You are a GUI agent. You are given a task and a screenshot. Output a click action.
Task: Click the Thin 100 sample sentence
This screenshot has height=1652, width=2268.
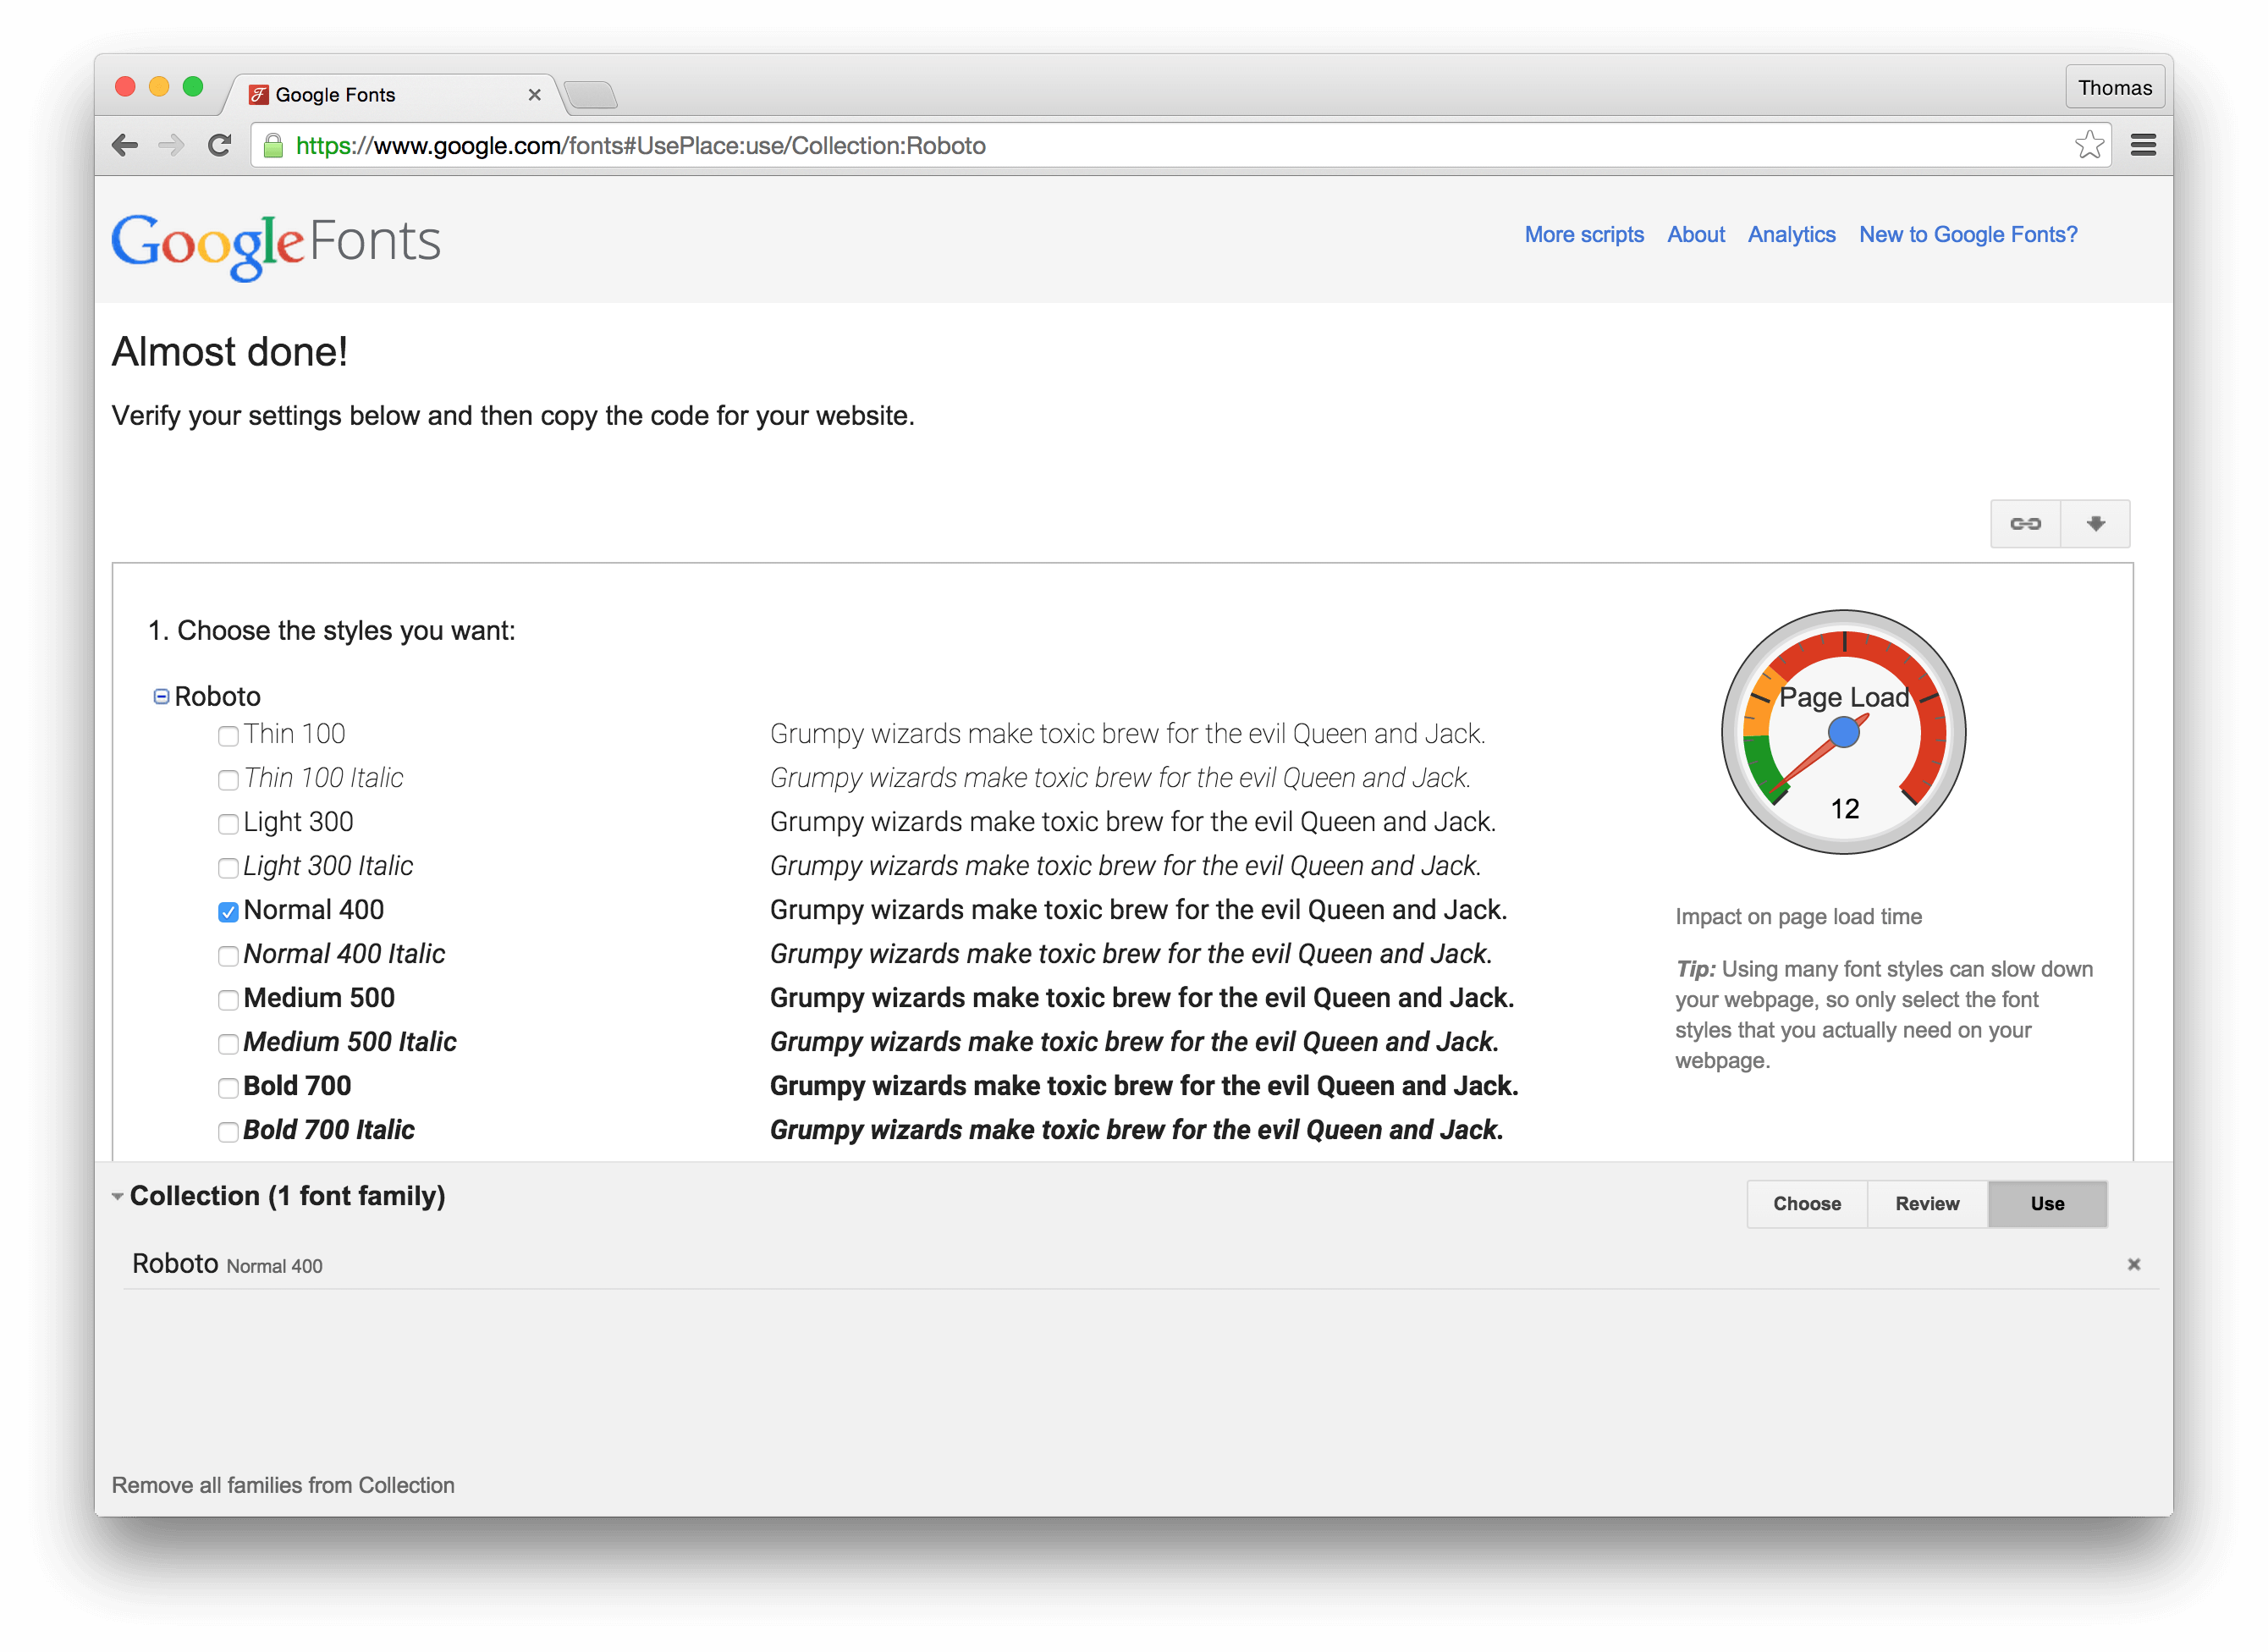point(1127,735)
